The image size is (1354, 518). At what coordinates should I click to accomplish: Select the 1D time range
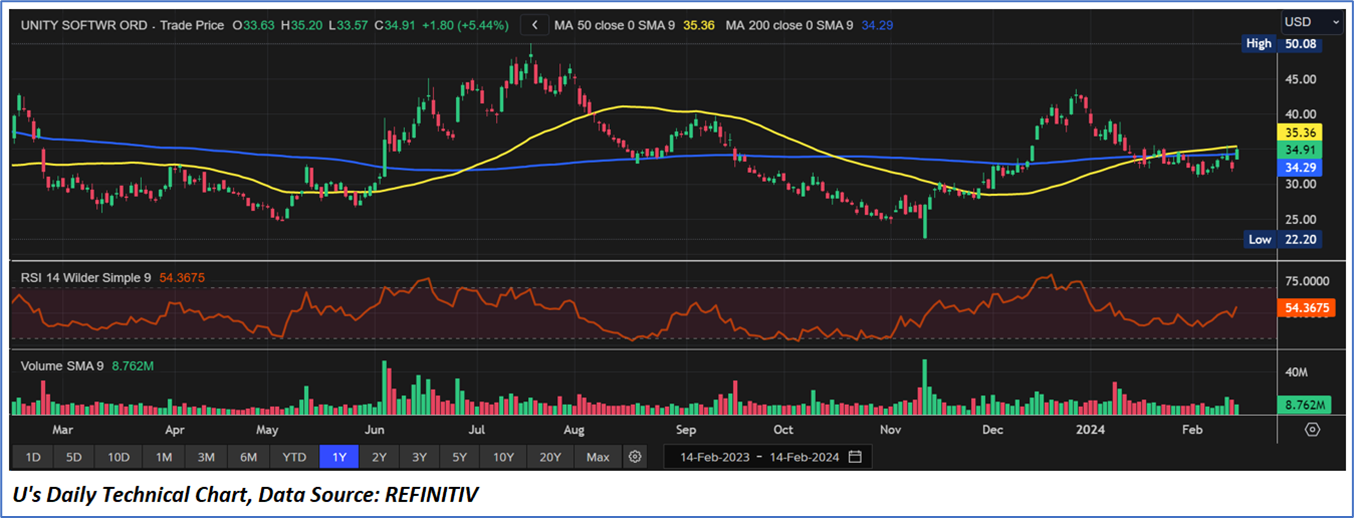point(33,457)
